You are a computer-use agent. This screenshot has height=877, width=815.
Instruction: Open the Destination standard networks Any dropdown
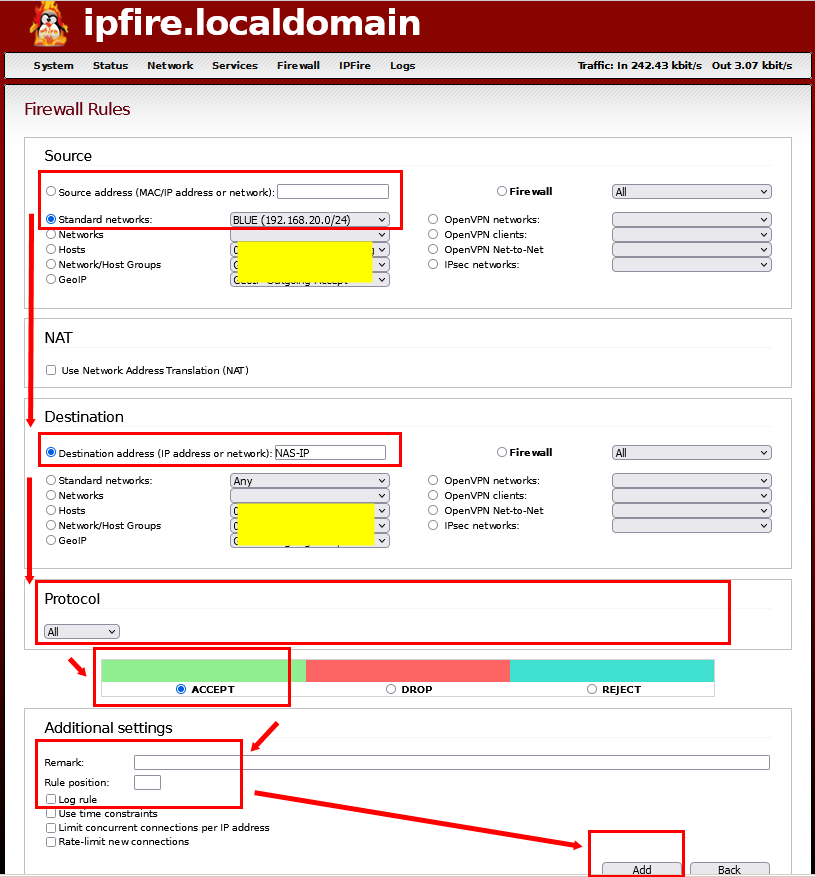[x=309, y=480]
